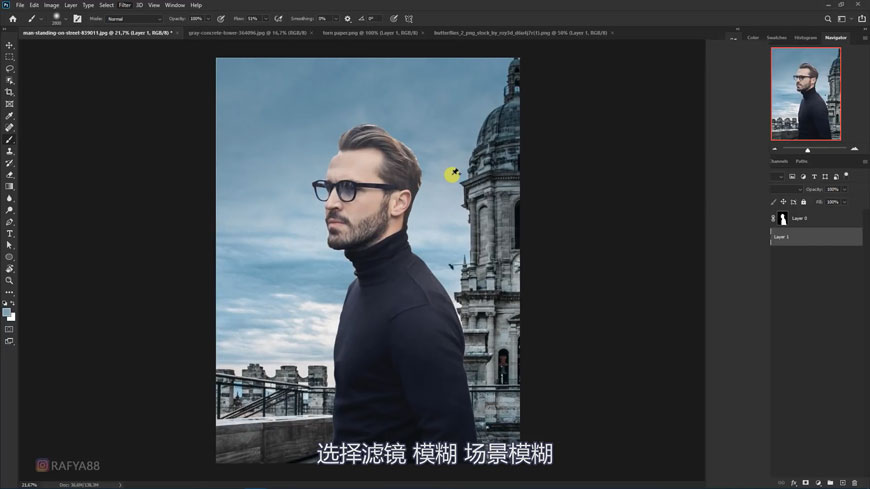Select the Crop tool

coord(10,92)
